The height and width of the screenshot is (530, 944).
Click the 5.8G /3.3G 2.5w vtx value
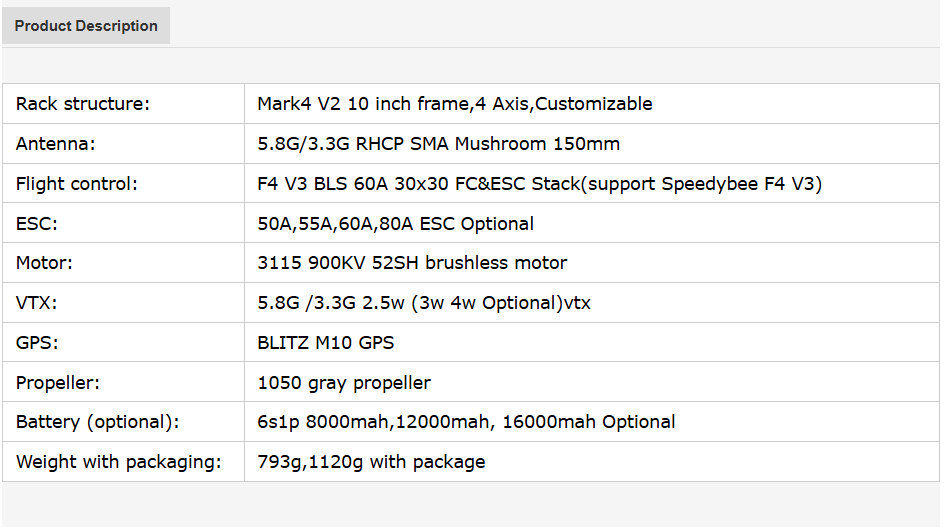point(424,303)
